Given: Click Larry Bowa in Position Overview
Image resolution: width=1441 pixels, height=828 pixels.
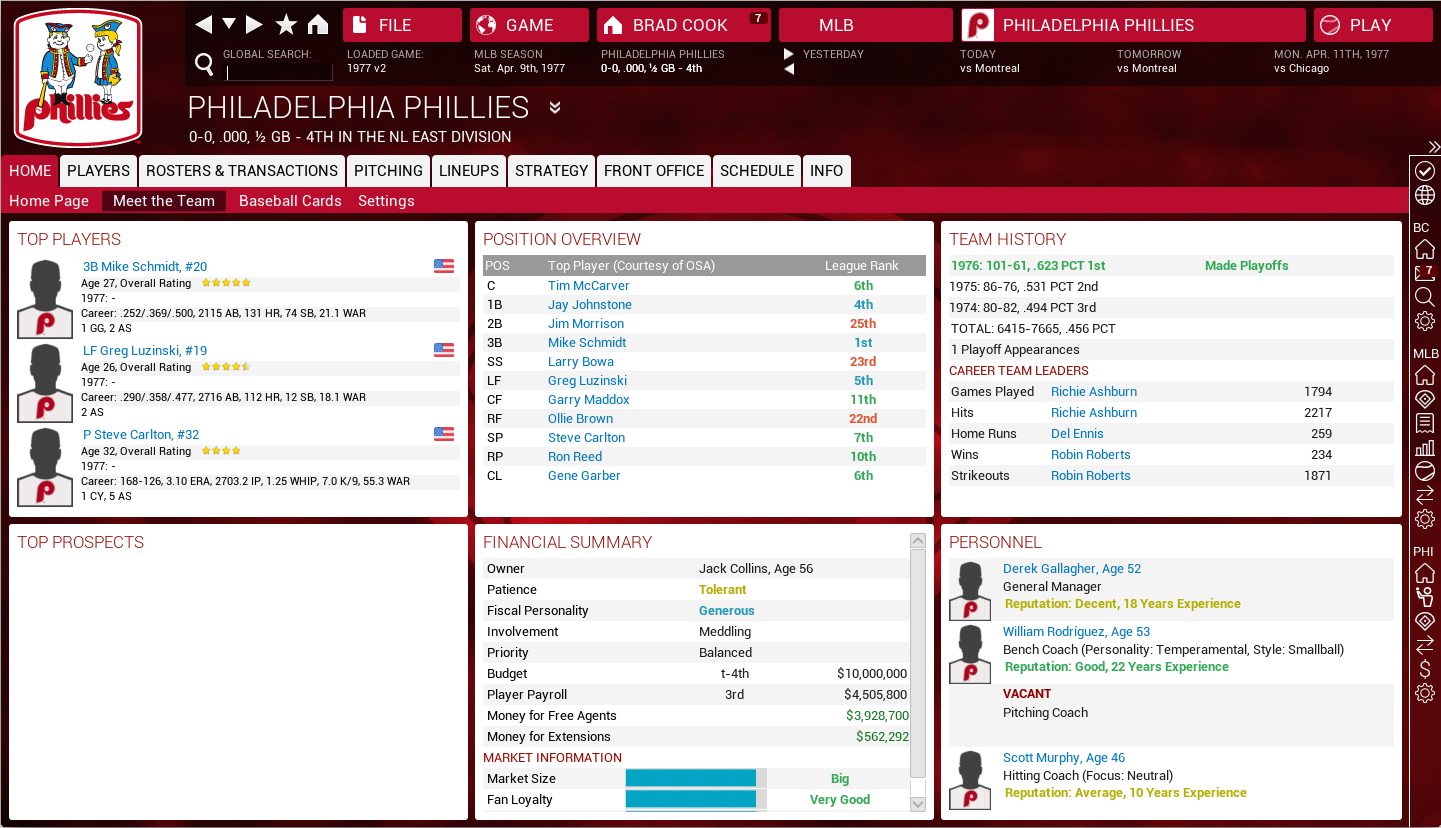Looking at the screenshot, I should [581, 362].
